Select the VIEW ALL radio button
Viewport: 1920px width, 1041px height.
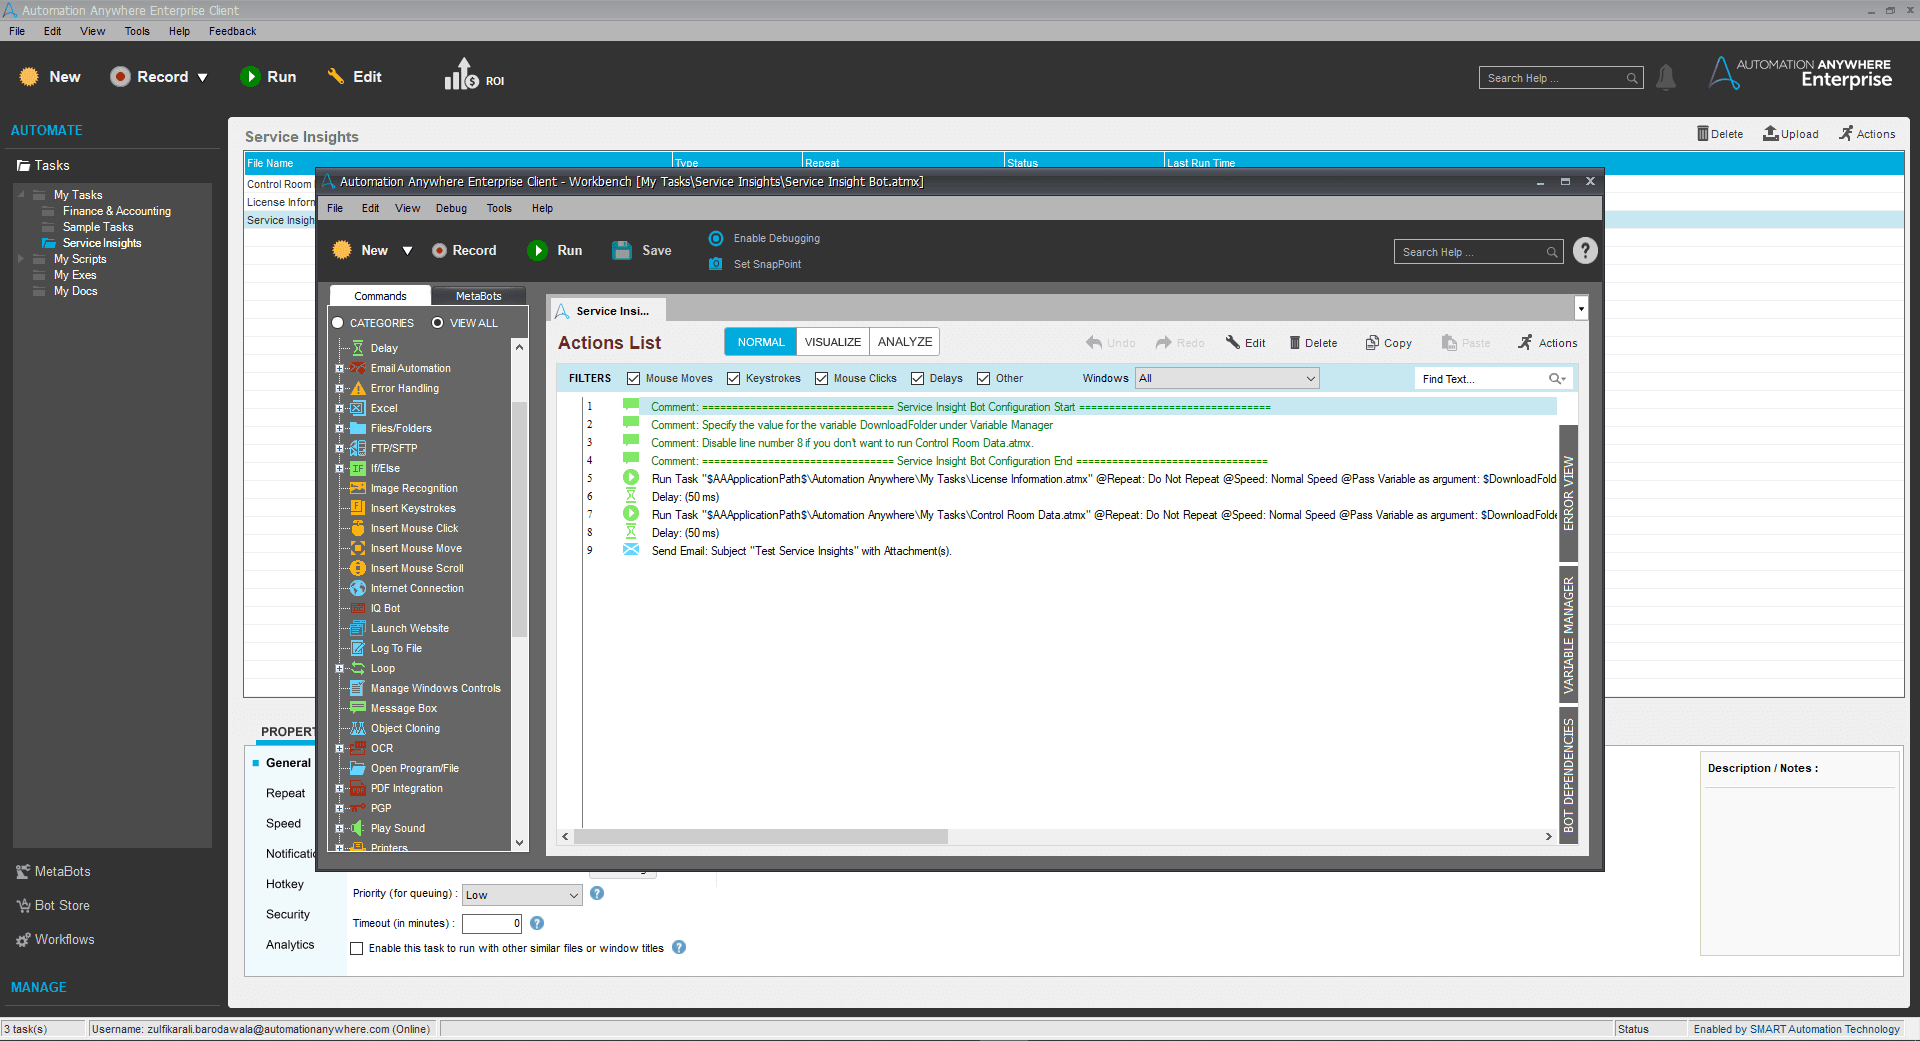tap(437, 323)
